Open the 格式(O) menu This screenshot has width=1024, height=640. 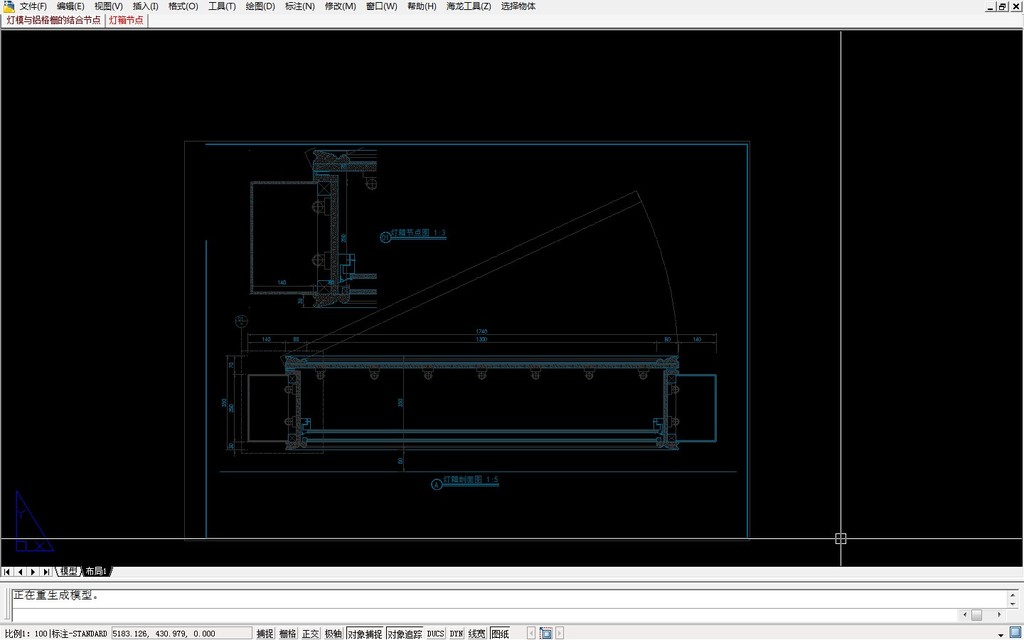[x=183, y=7]
